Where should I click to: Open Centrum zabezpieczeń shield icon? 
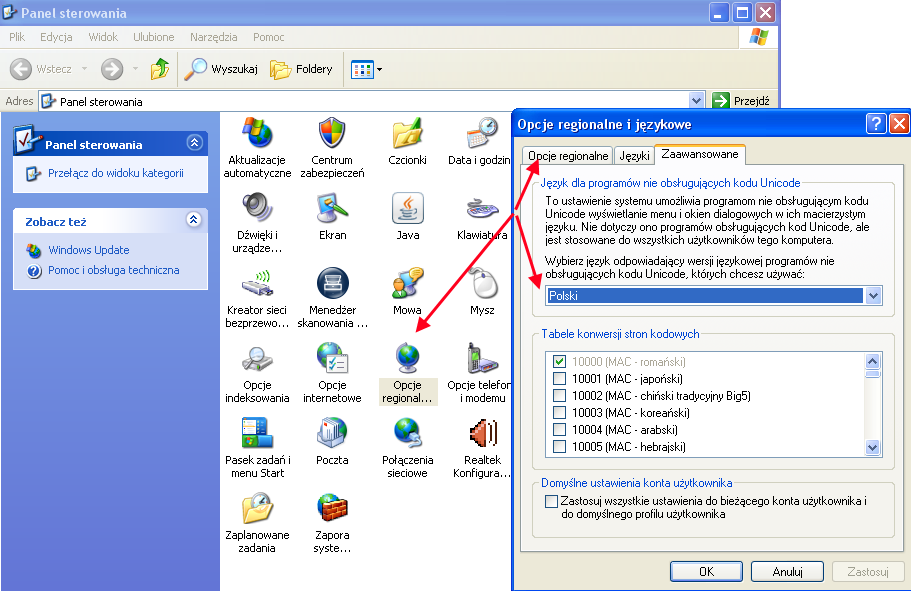point(331,133)
